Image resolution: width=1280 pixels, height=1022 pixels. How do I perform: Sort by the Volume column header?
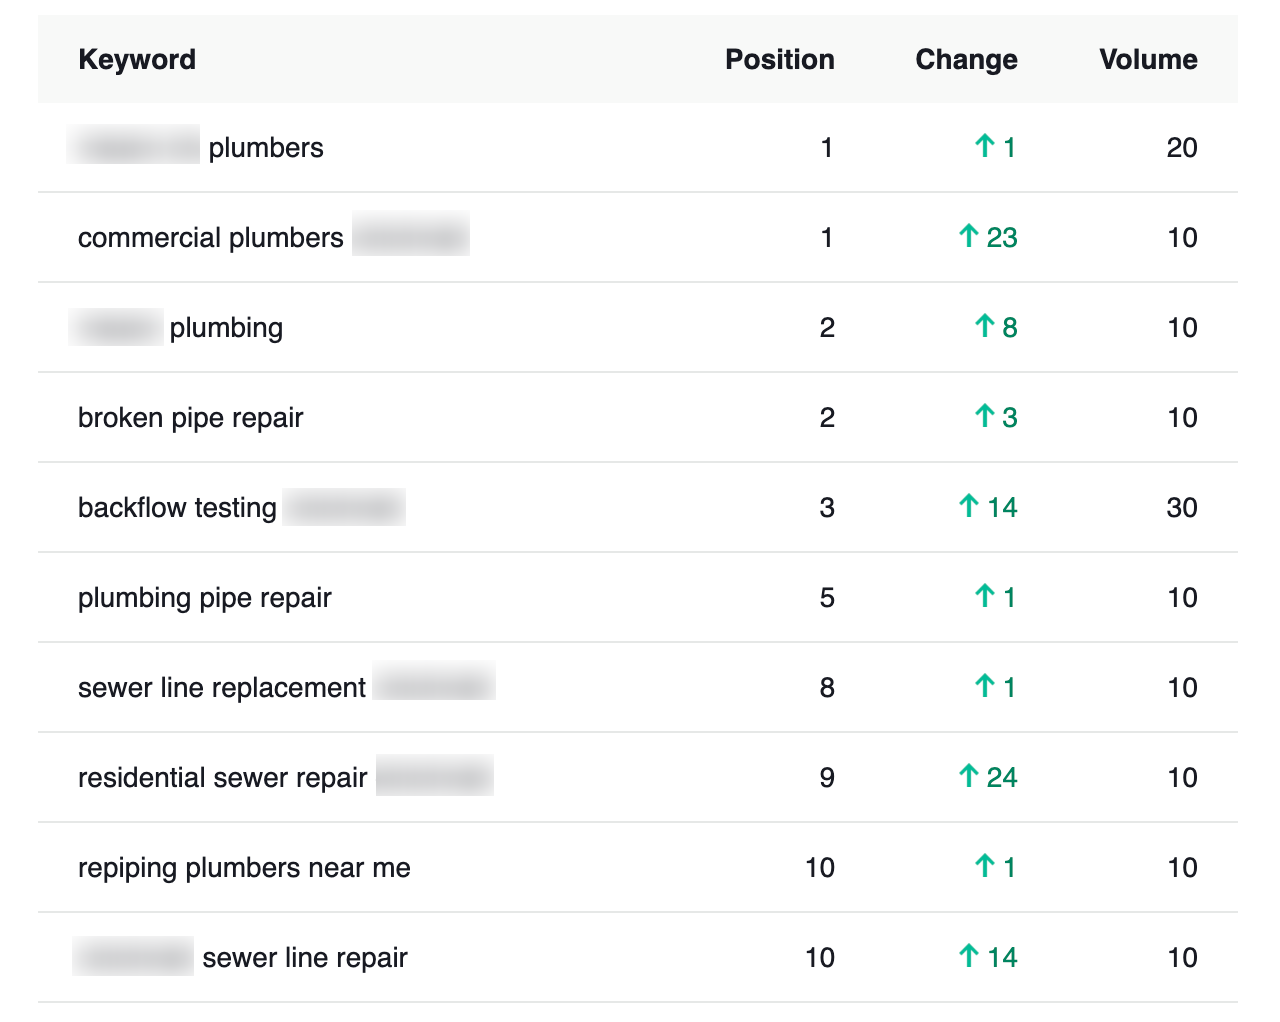1148,60
